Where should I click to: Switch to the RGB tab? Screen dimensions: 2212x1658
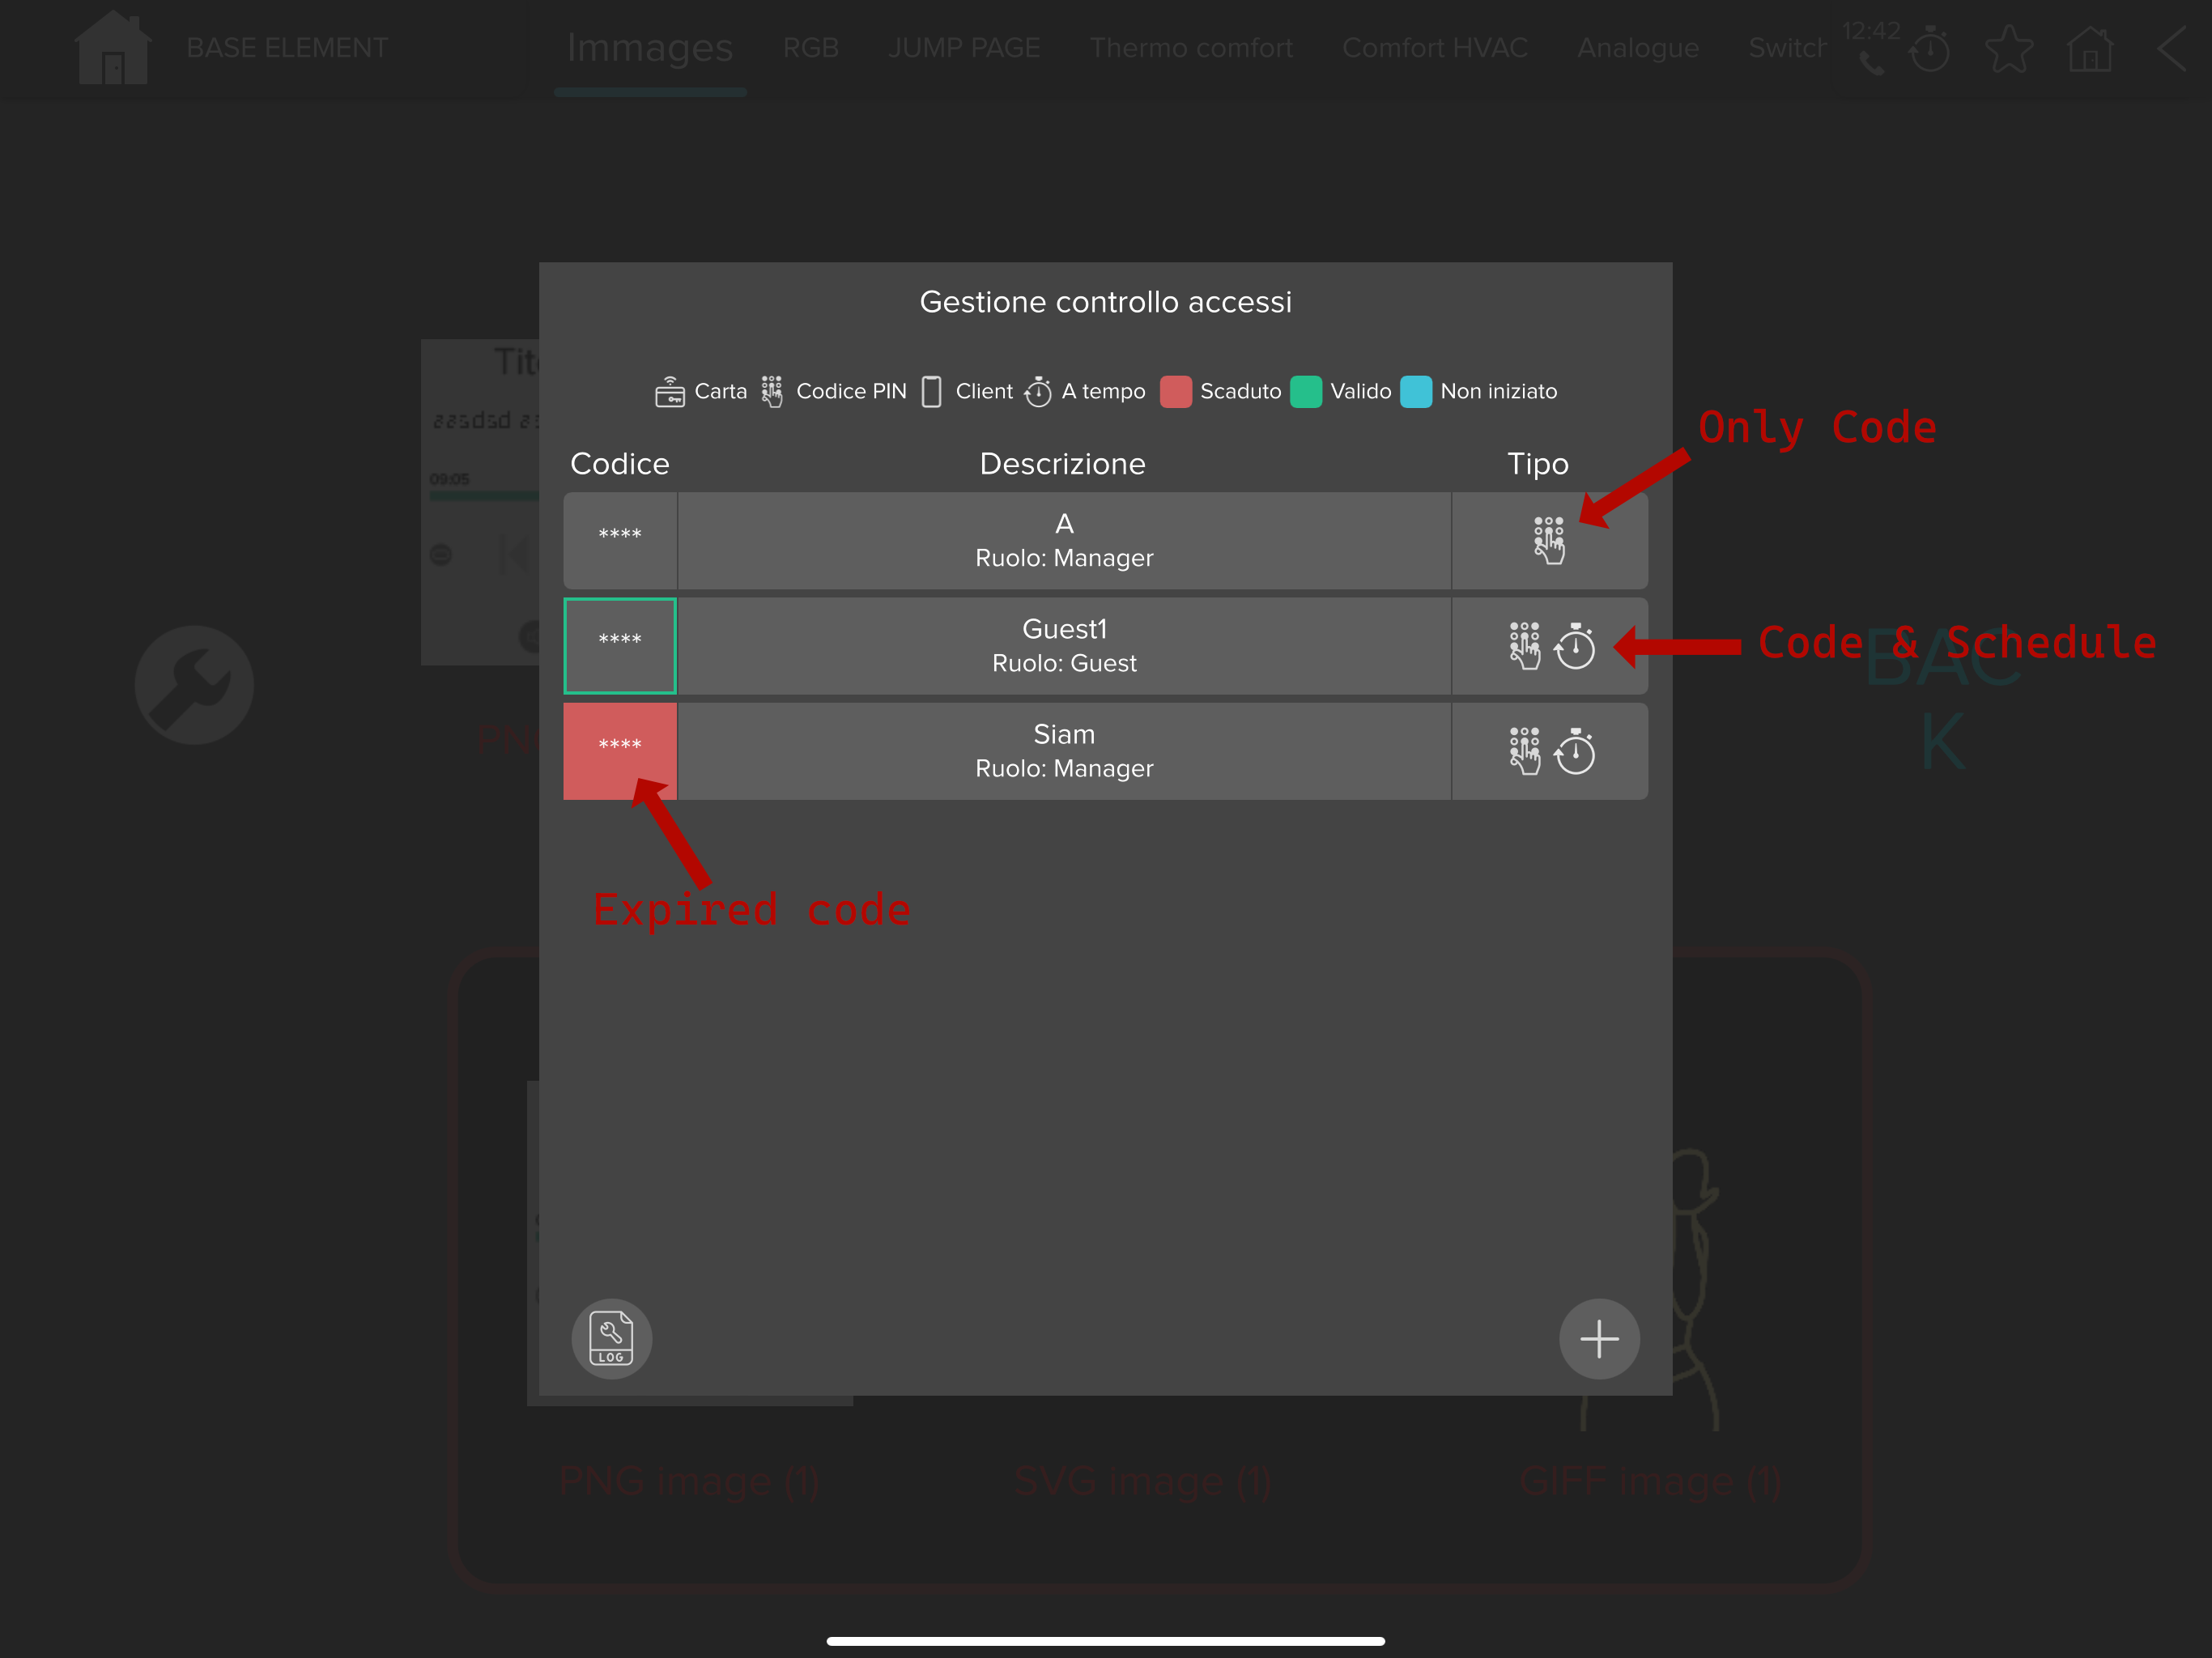[810, 48]
